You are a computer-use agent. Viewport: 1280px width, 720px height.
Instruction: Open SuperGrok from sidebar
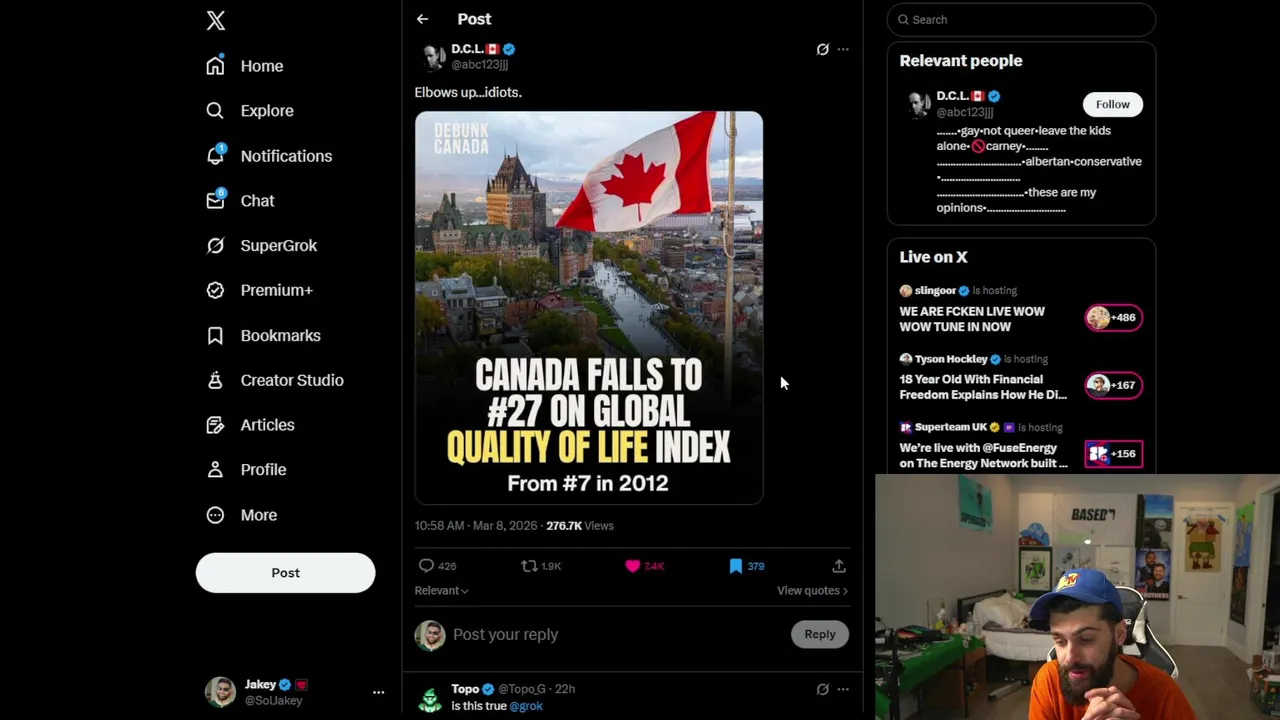pos(278,246)
